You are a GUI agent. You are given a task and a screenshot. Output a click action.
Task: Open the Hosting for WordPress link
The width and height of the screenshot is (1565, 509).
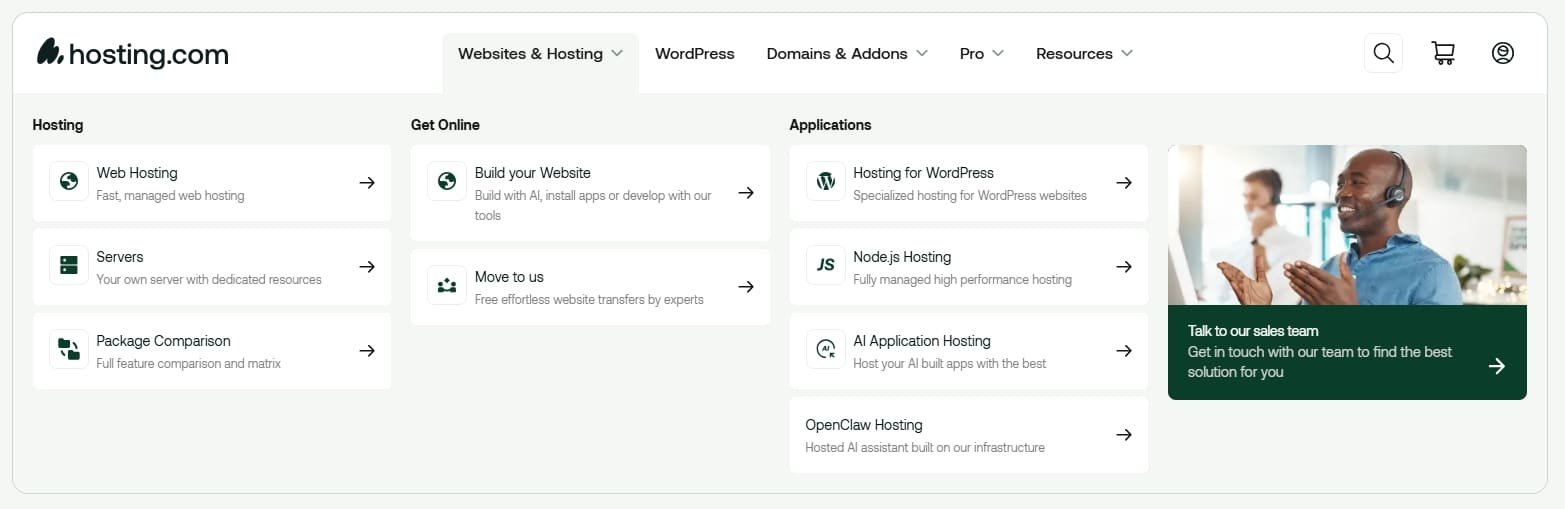click(923, 173)
